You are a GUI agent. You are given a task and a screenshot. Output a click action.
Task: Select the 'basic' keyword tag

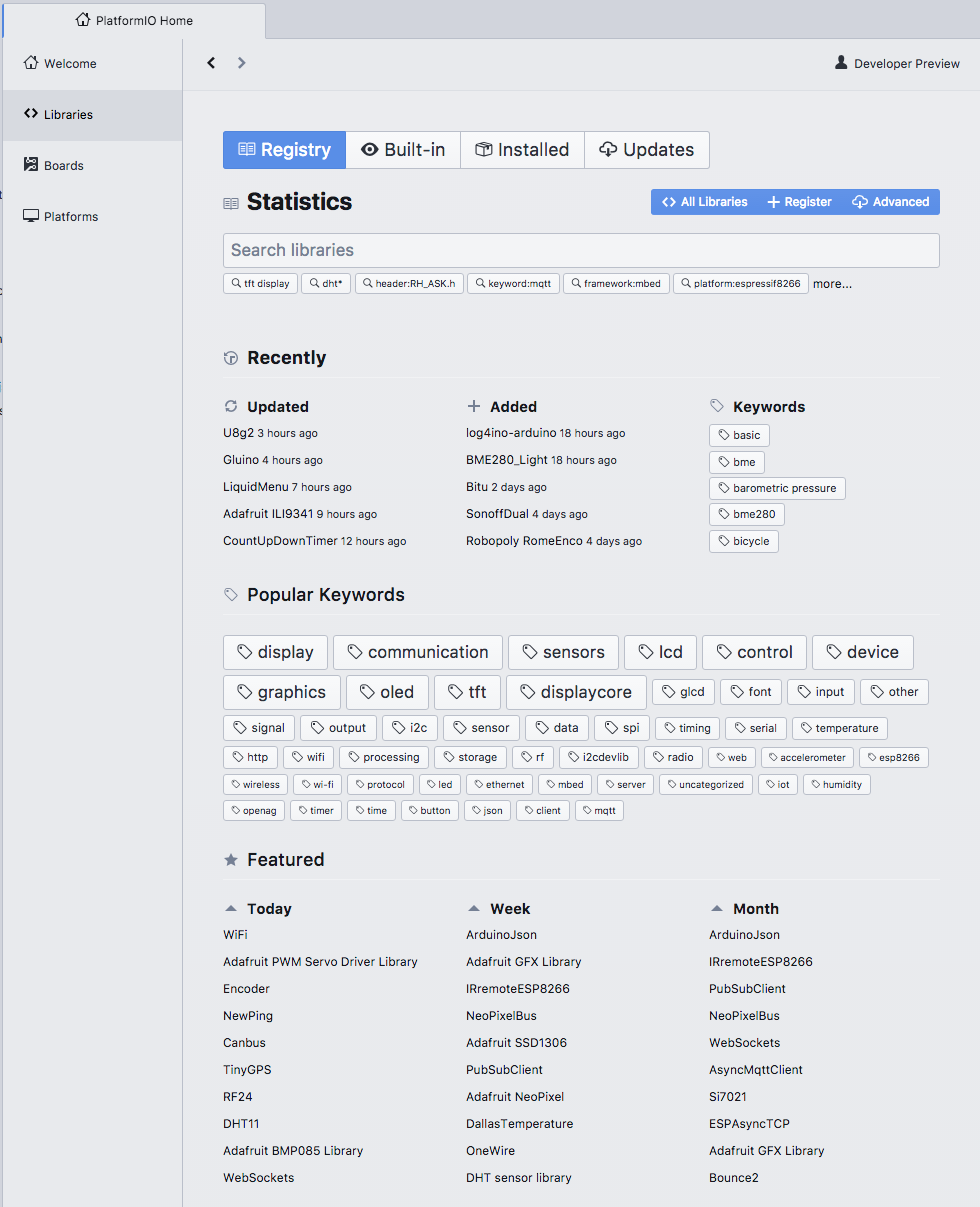pos(740,435)
